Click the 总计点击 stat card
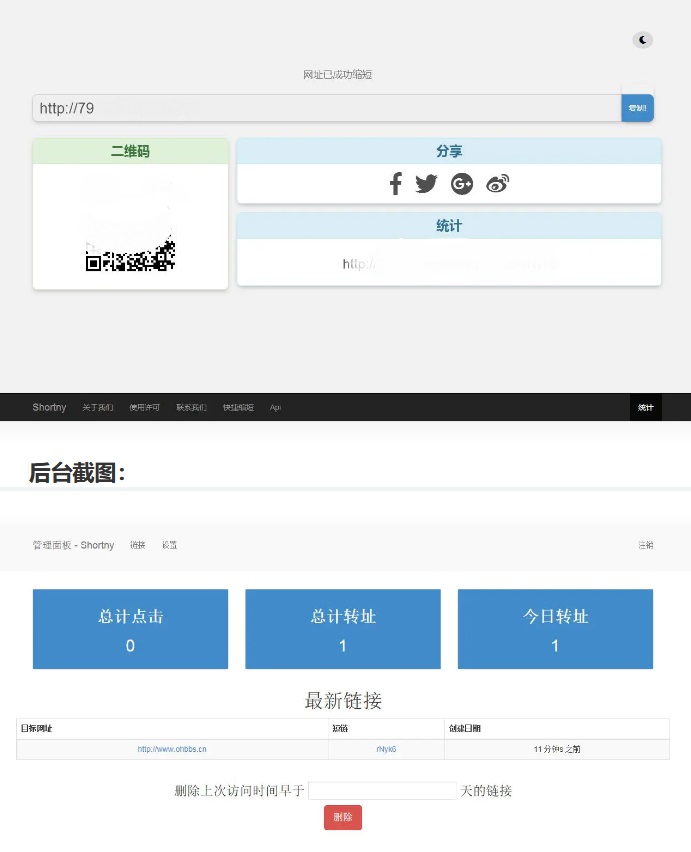691x852 pixels. [130, 629]
